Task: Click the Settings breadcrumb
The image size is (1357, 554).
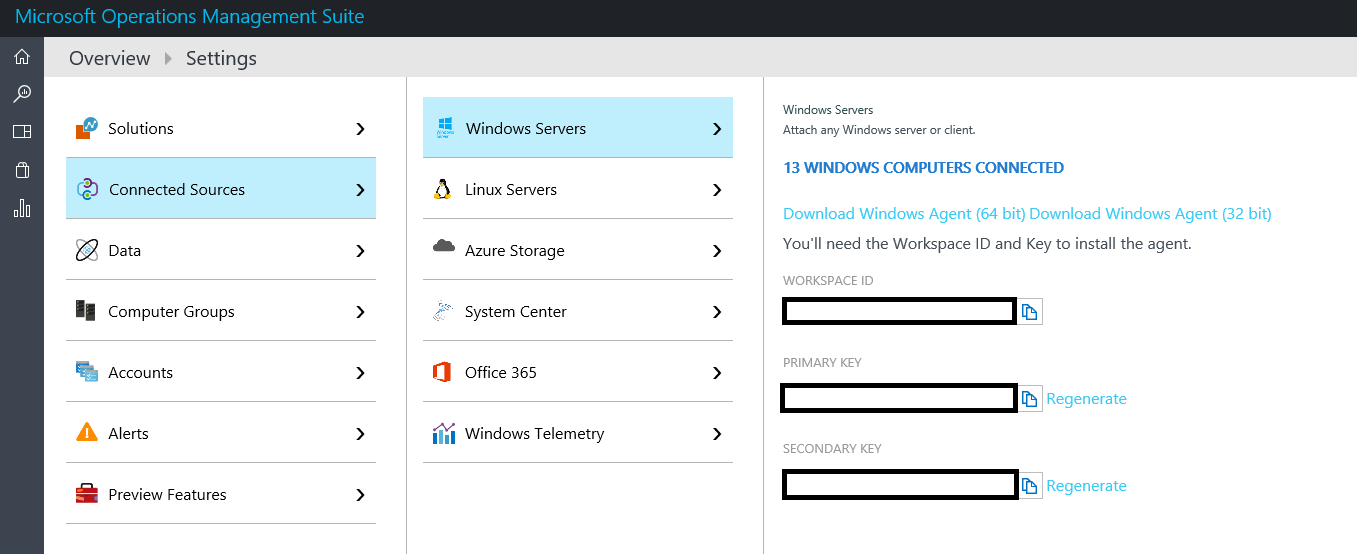Action: tap(221, 58)
